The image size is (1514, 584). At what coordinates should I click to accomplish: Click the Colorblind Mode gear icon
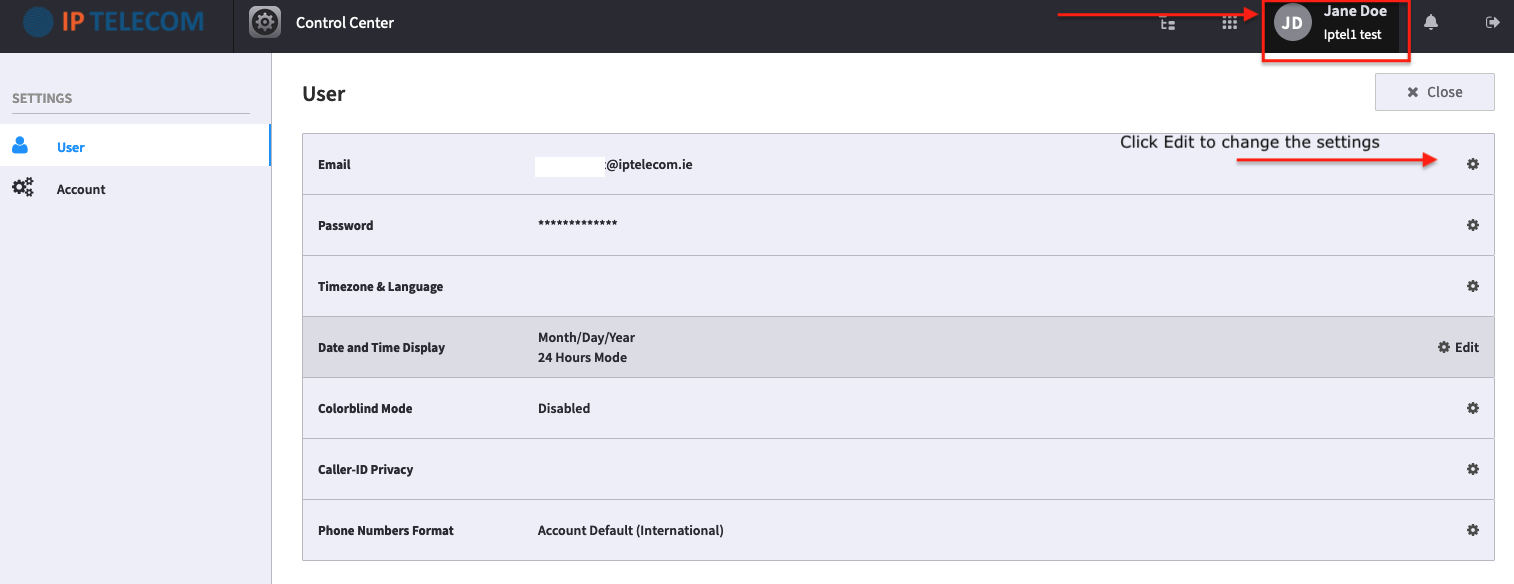click(x=1472, y=408)
